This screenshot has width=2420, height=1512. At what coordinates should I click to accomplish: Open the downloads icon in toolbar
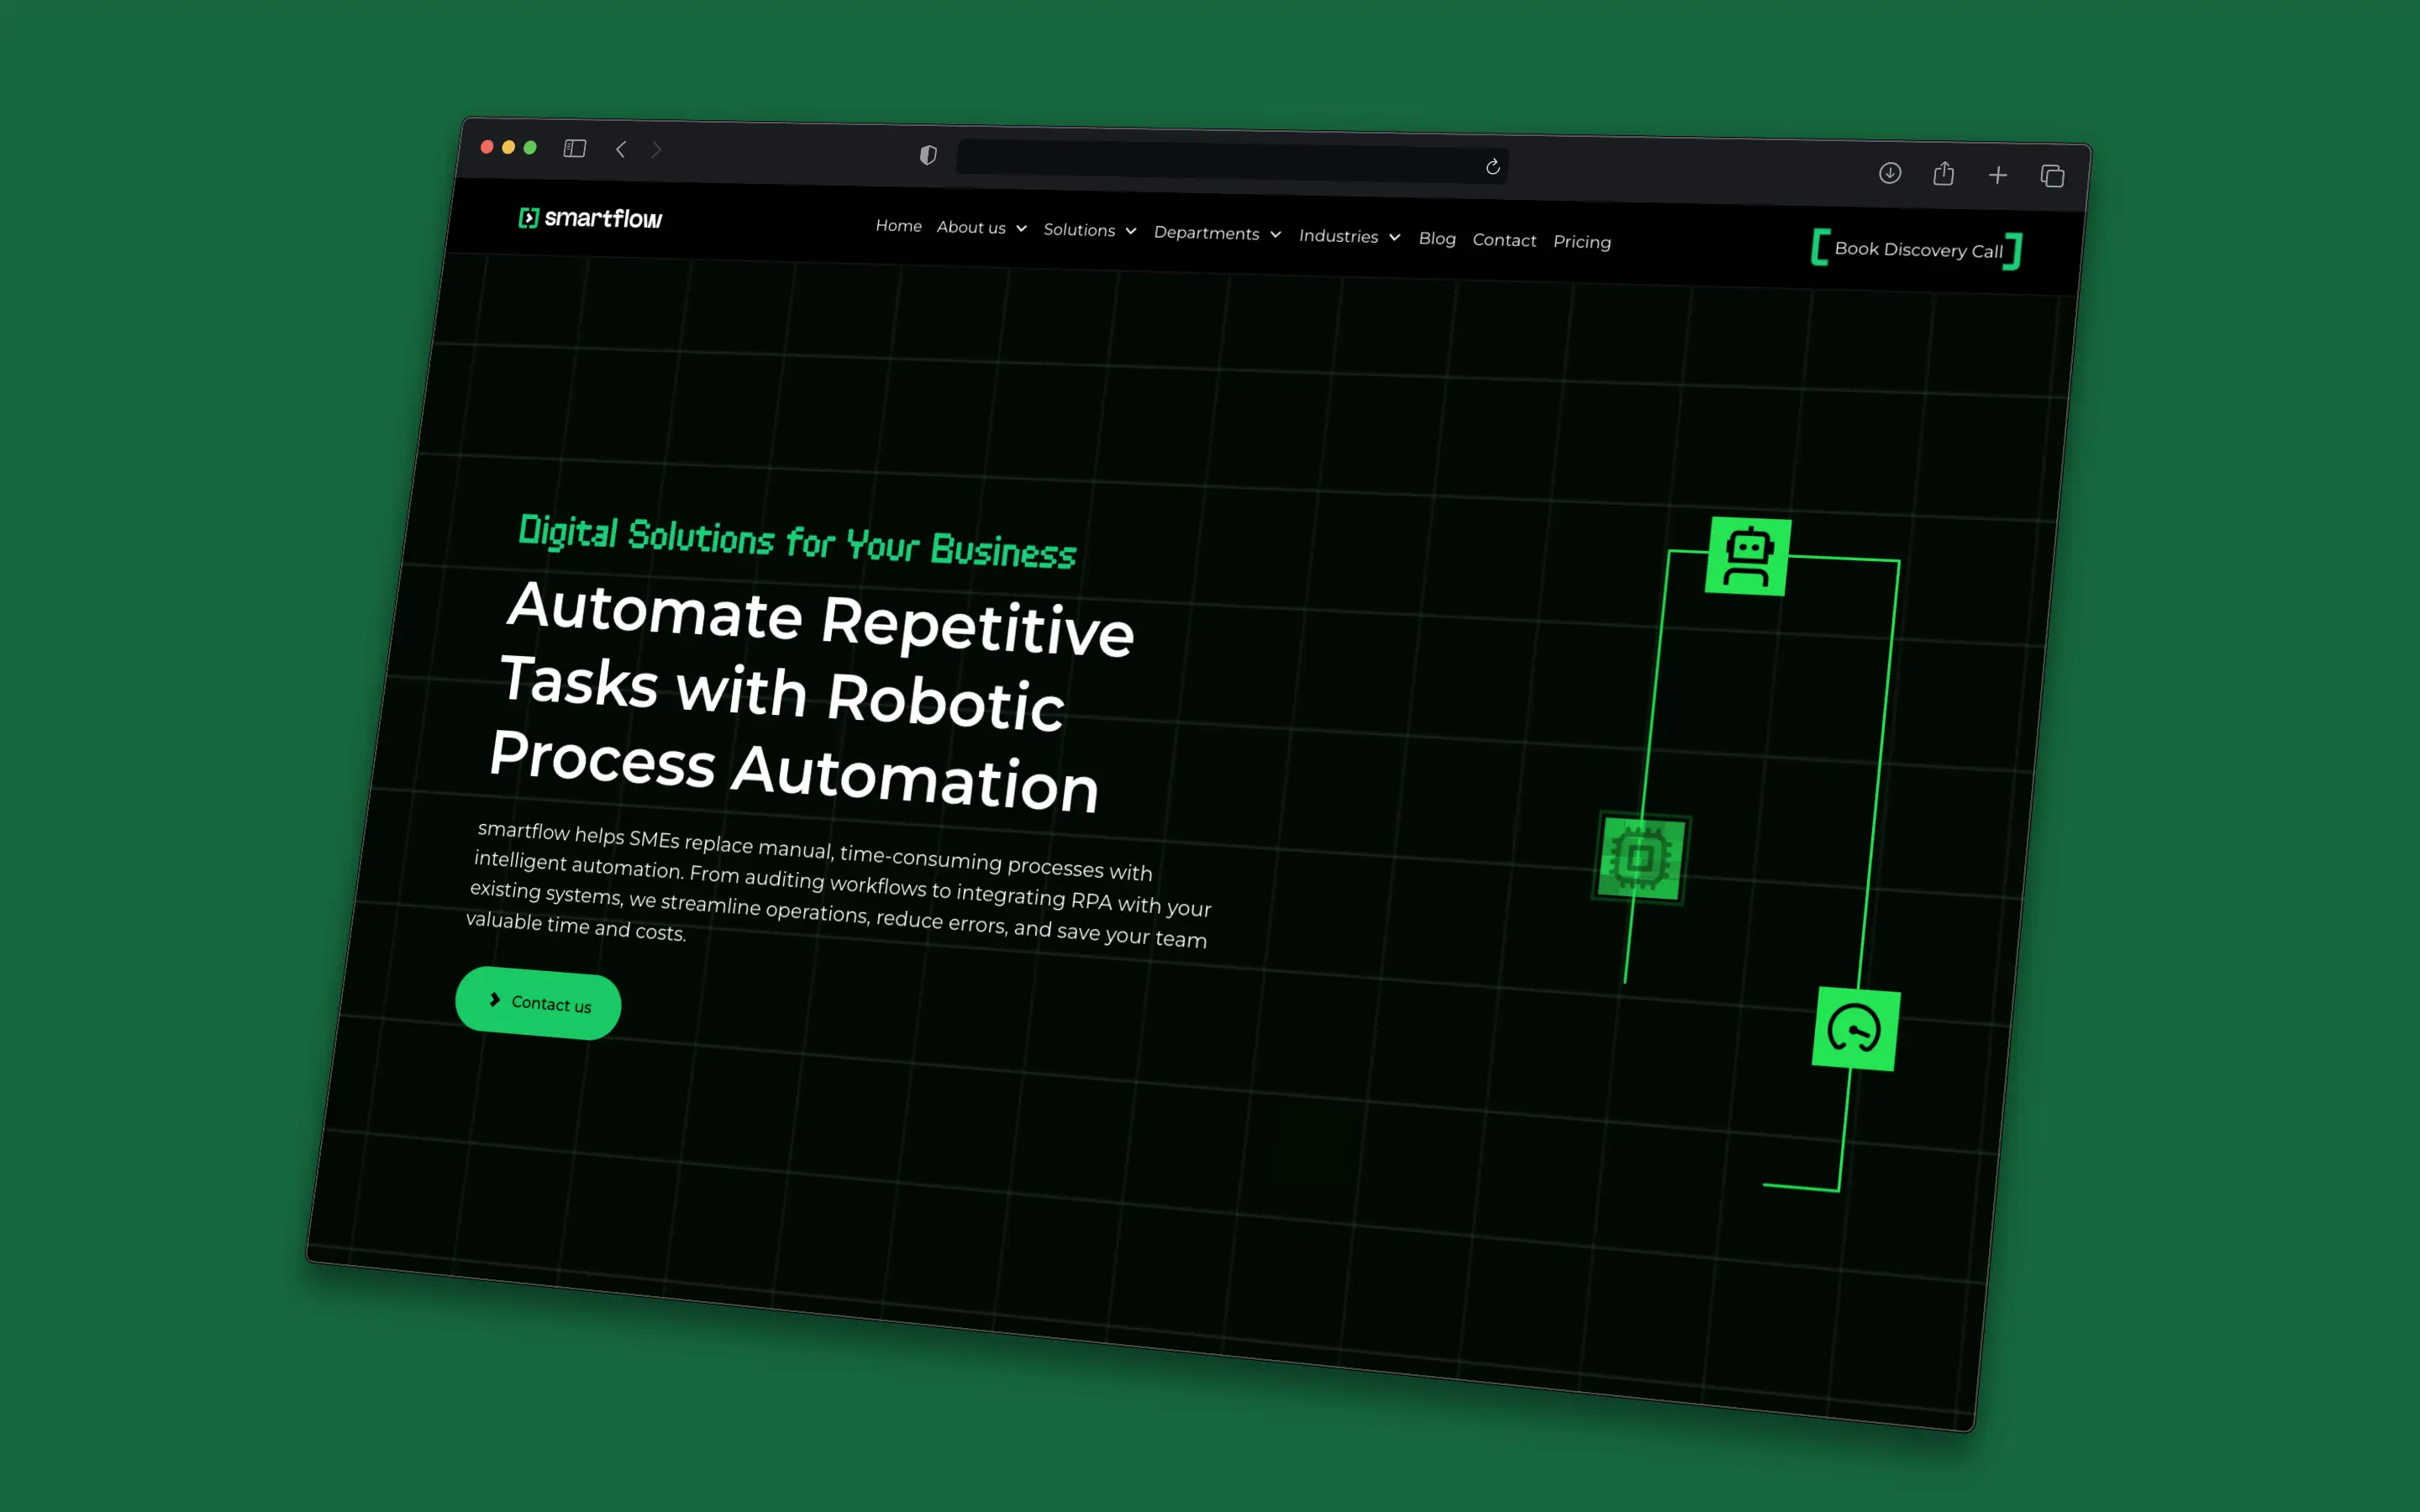tap(1889, 173)
